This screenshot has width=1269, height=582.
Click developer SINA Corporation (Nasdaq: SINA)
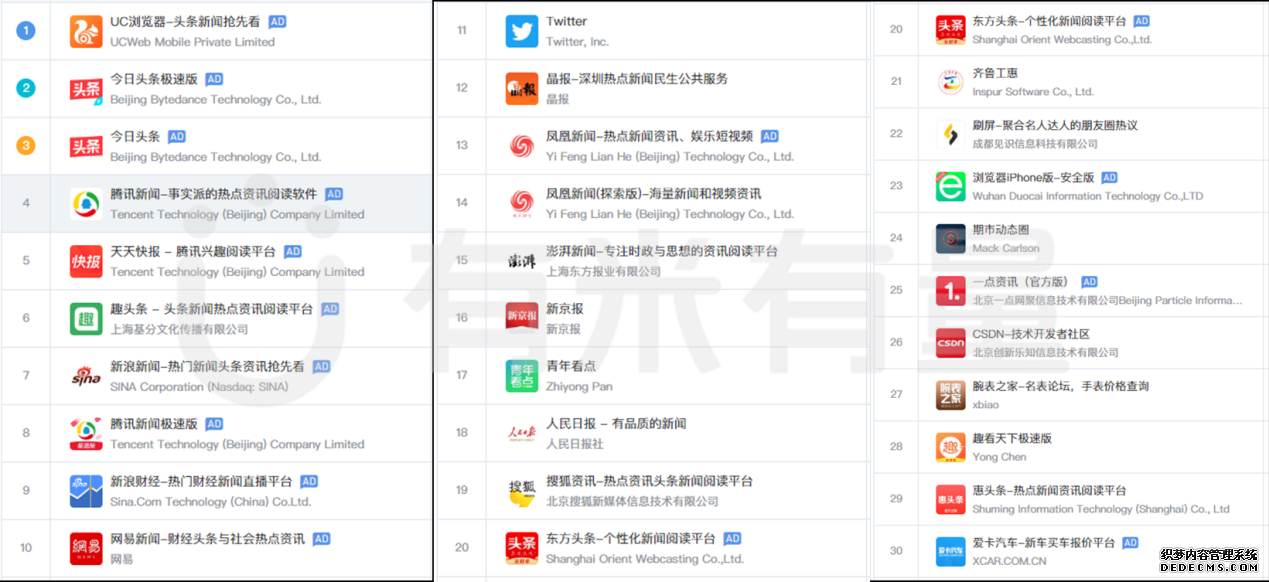click(199, 387)
